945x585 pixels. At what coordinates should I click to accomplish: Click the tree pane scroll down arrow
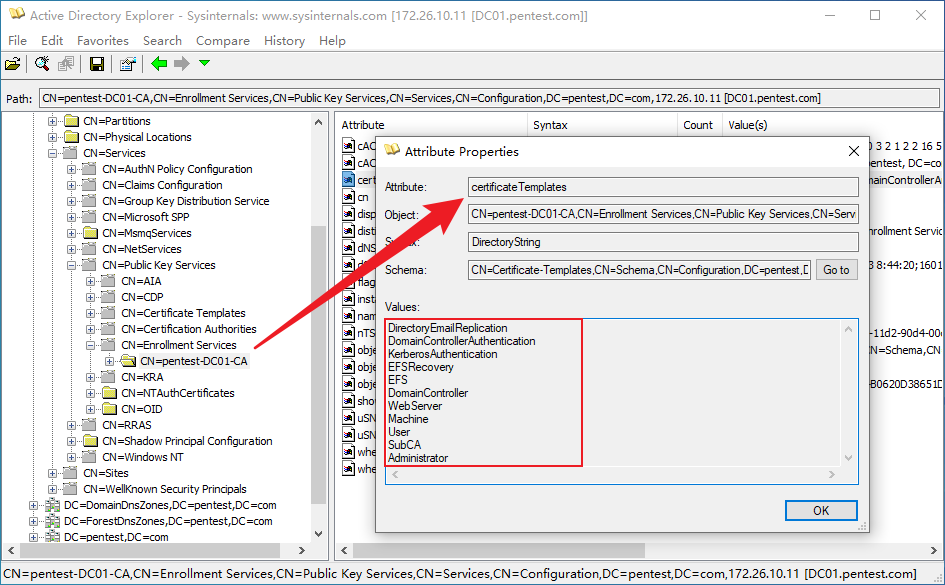(318, 534)
